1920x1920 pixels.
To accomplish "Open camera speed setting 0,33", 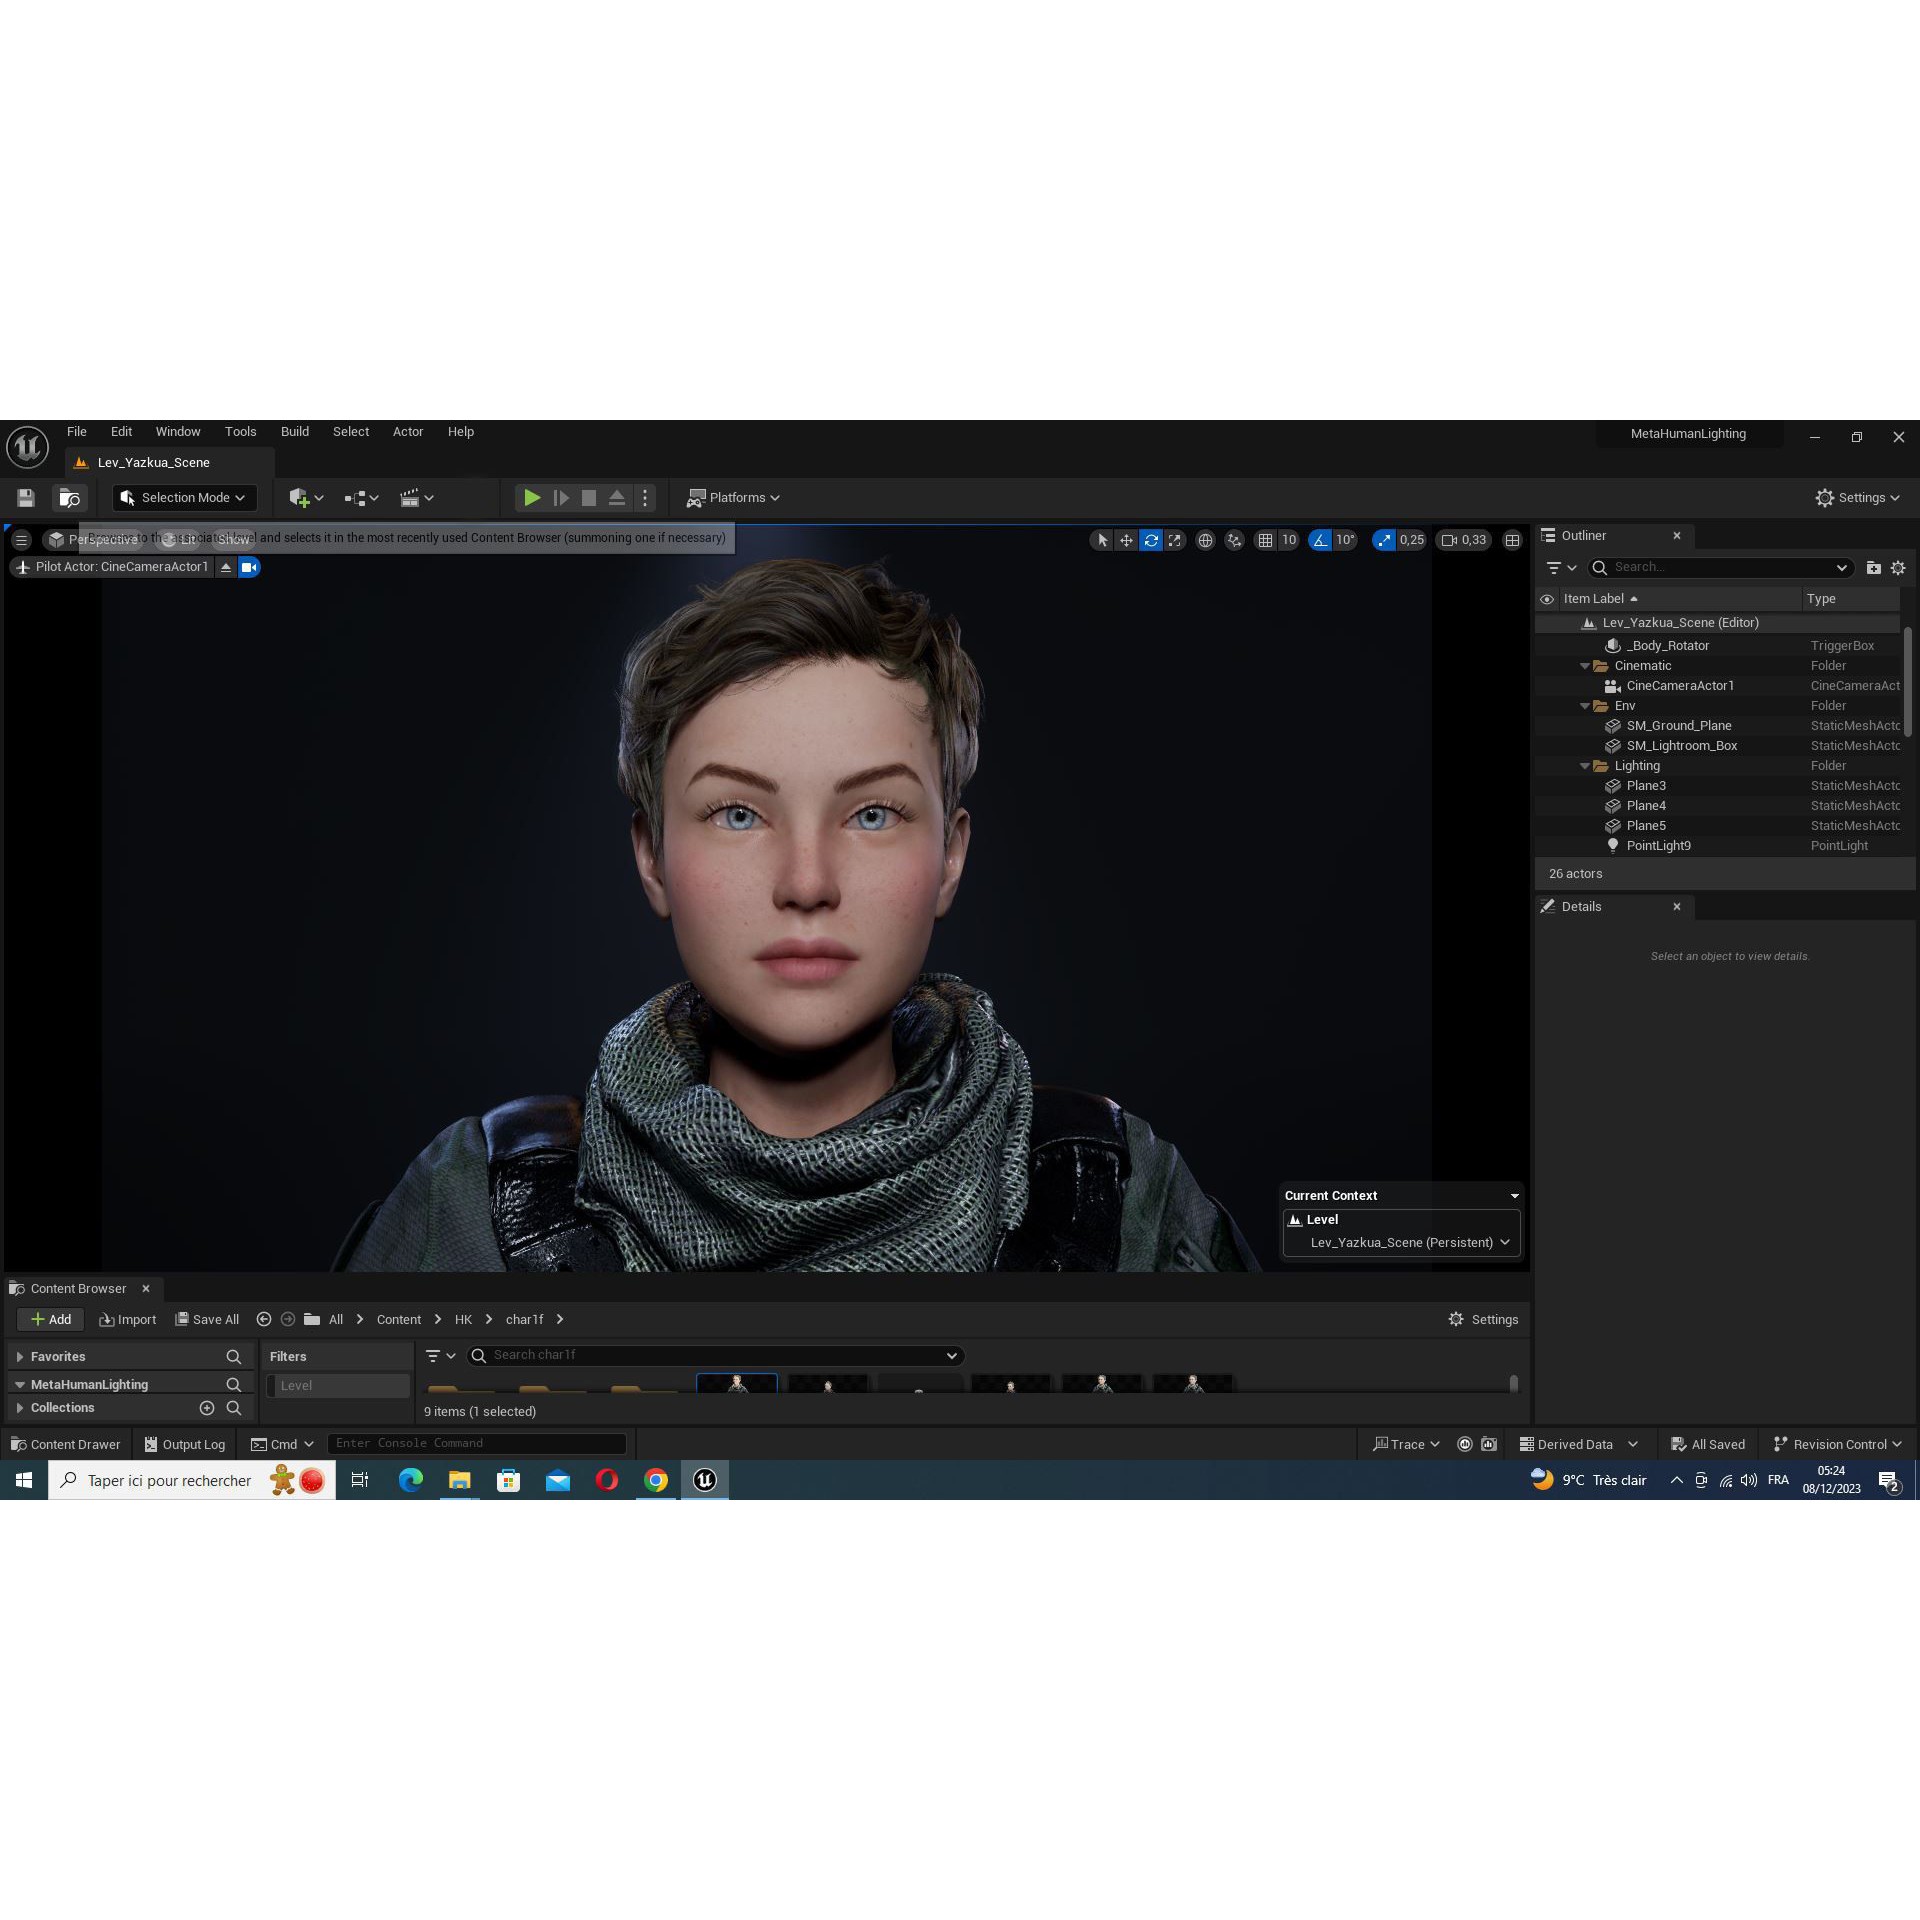I will (x=1463, y=540).
